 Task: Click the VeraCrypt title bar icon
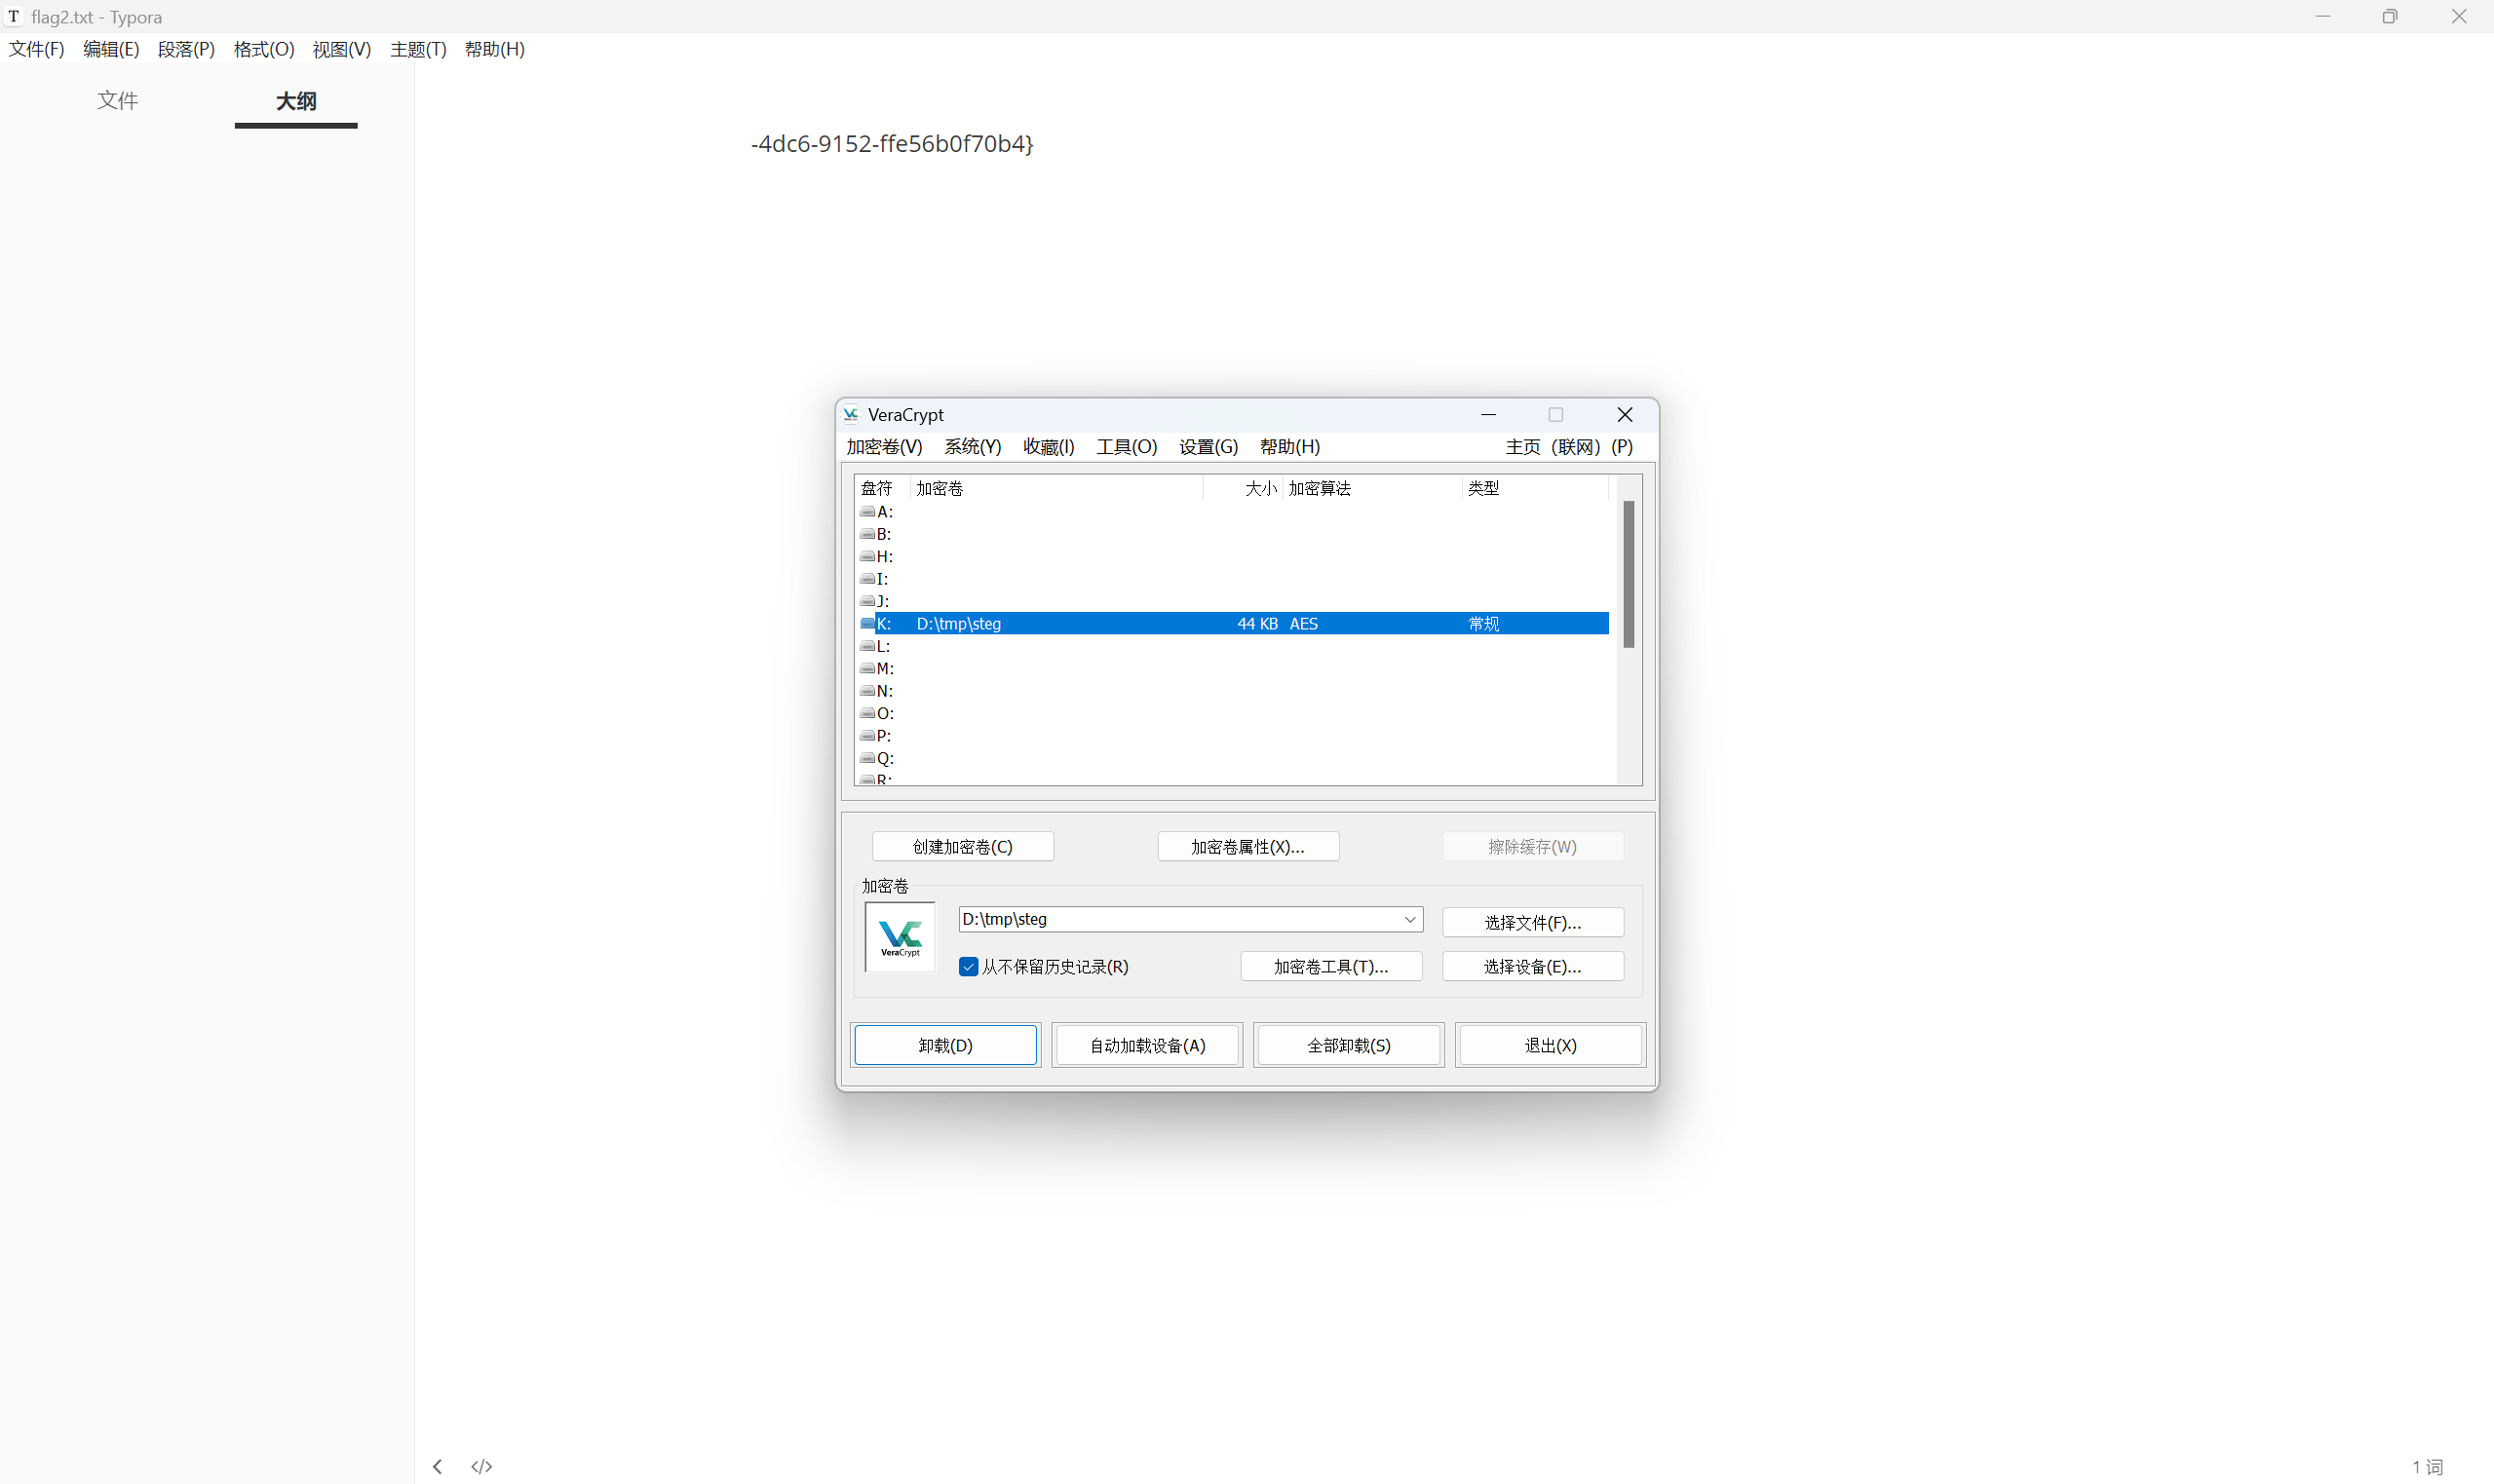[x=851, y=415]
